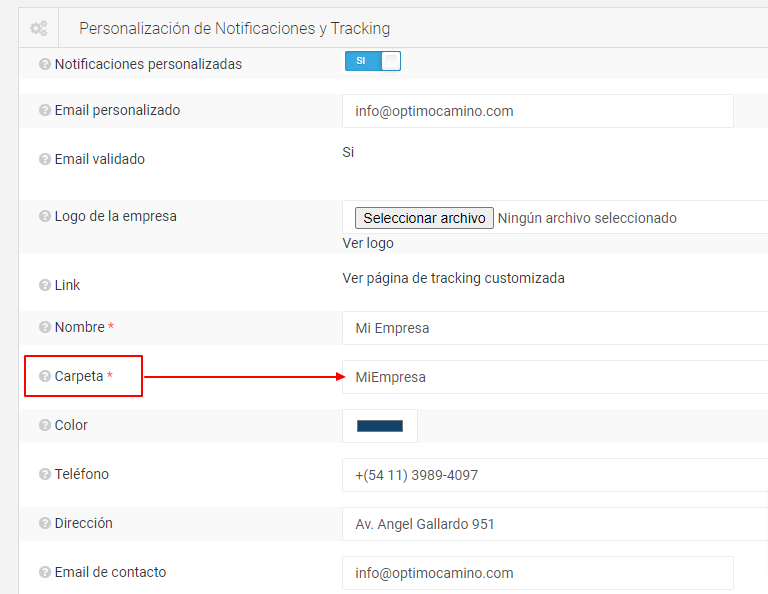Click help icon beside Notificaciones personalizadas
Viewport: 768px width, 594px height.
45,64
